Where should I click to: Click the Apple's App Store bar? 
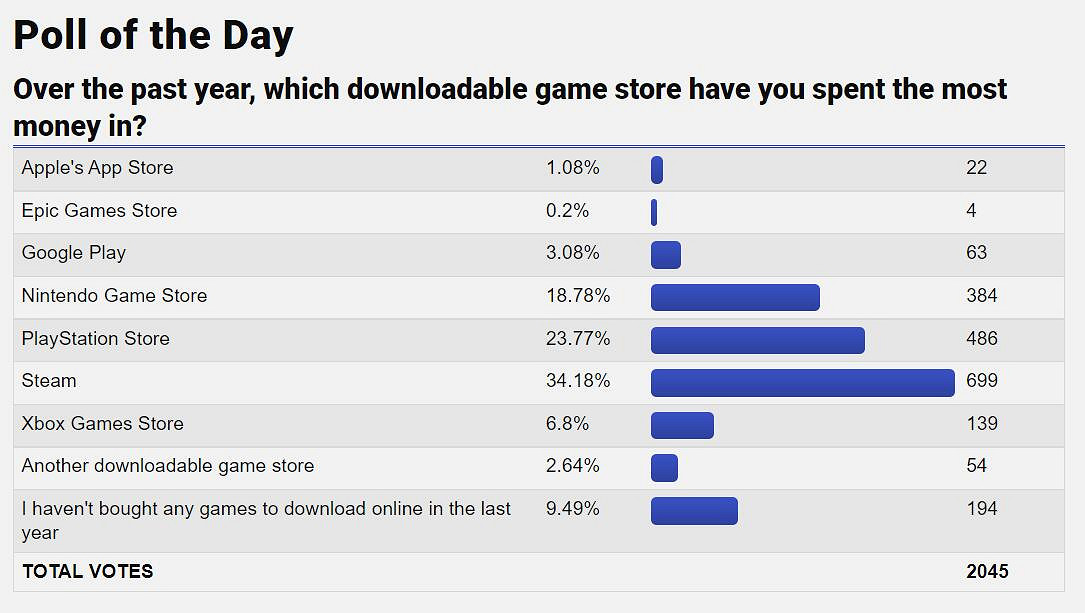pos(657,170)
